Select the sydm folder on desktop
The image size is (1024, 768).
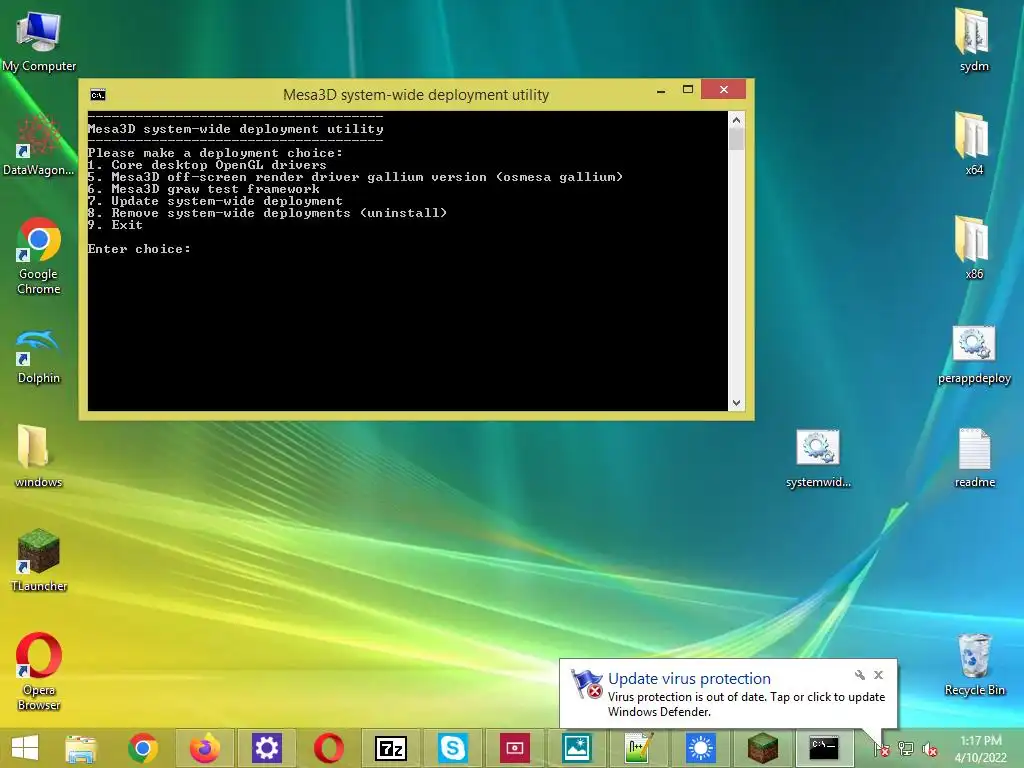click(x=974, y=39)
